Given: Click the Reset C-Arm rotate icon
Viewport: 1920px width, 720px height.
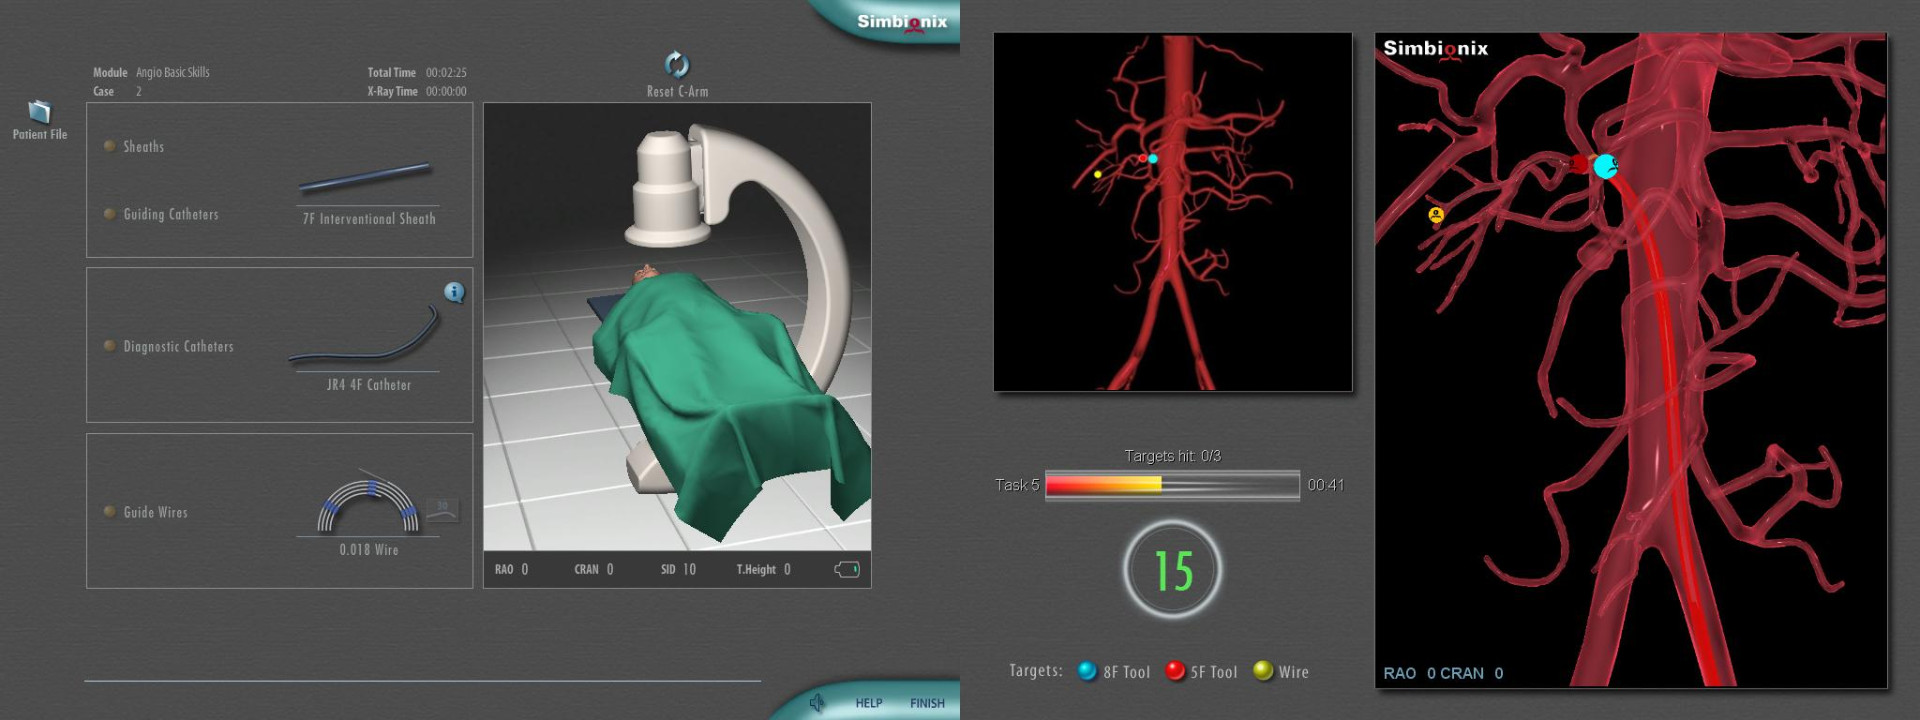Looking at the screenshot, I should coord(677,65).
